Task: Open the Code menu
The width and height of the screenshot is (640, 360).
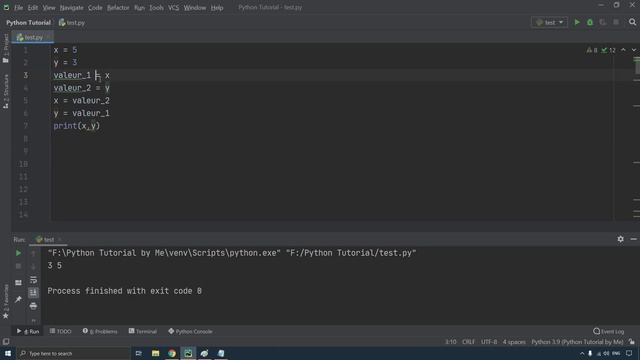Action: click(x=95, y=7)
